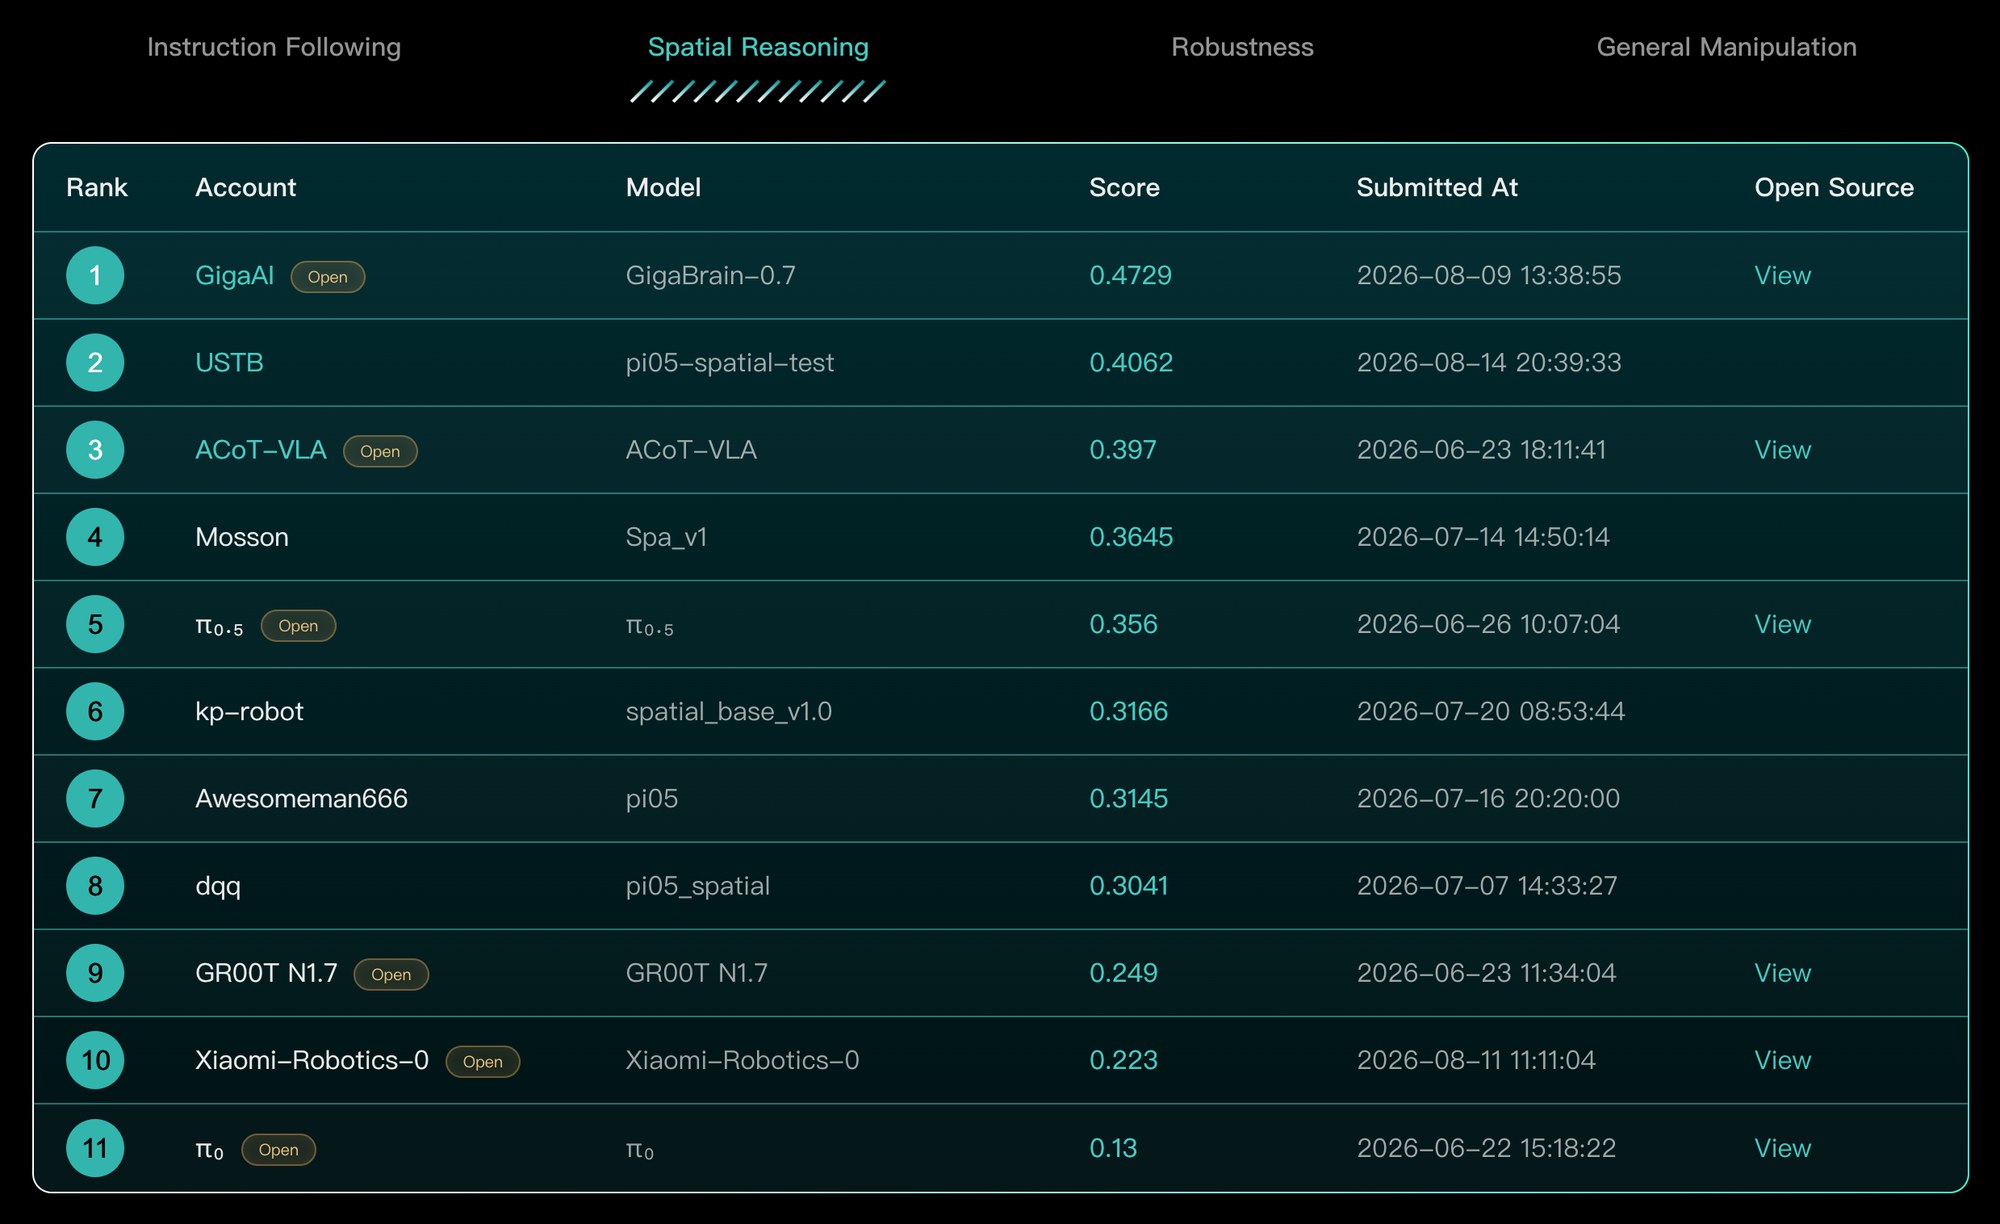The image size is (2000, 1224).
Task: Click the score 0.13
Action: tap(1113, 1148)
